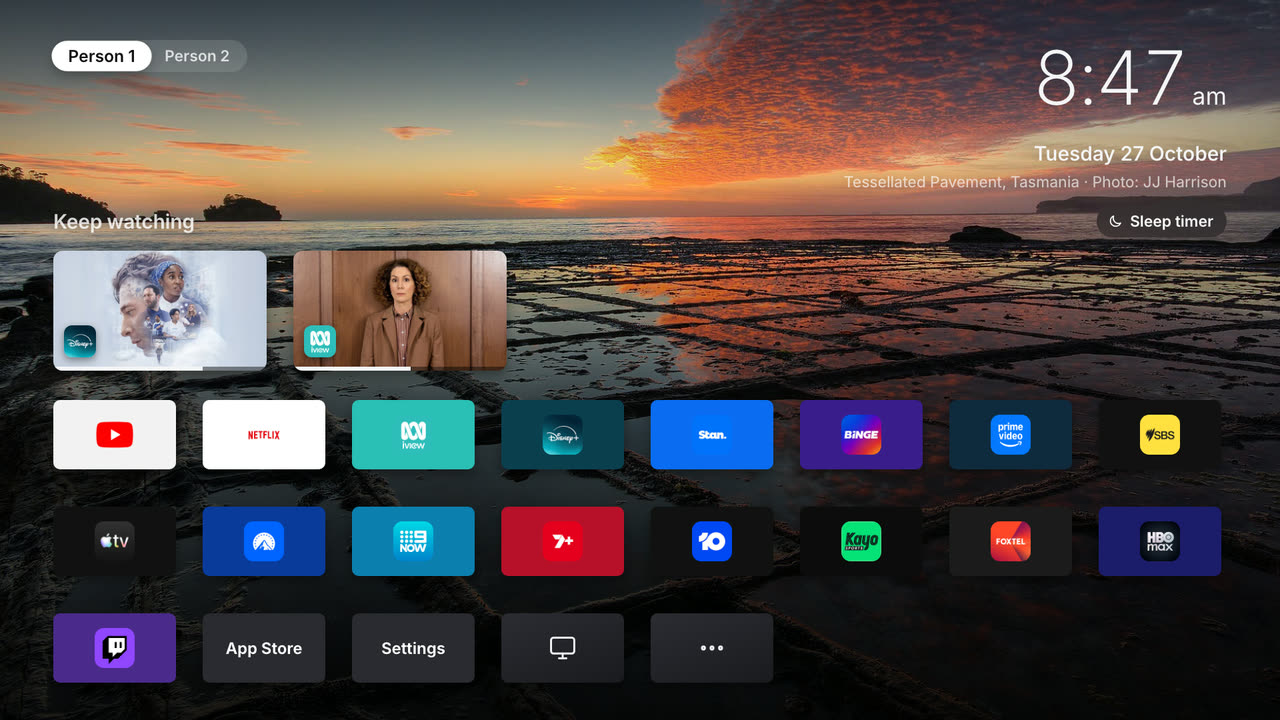Launch the 9Now app

(413, 541)
